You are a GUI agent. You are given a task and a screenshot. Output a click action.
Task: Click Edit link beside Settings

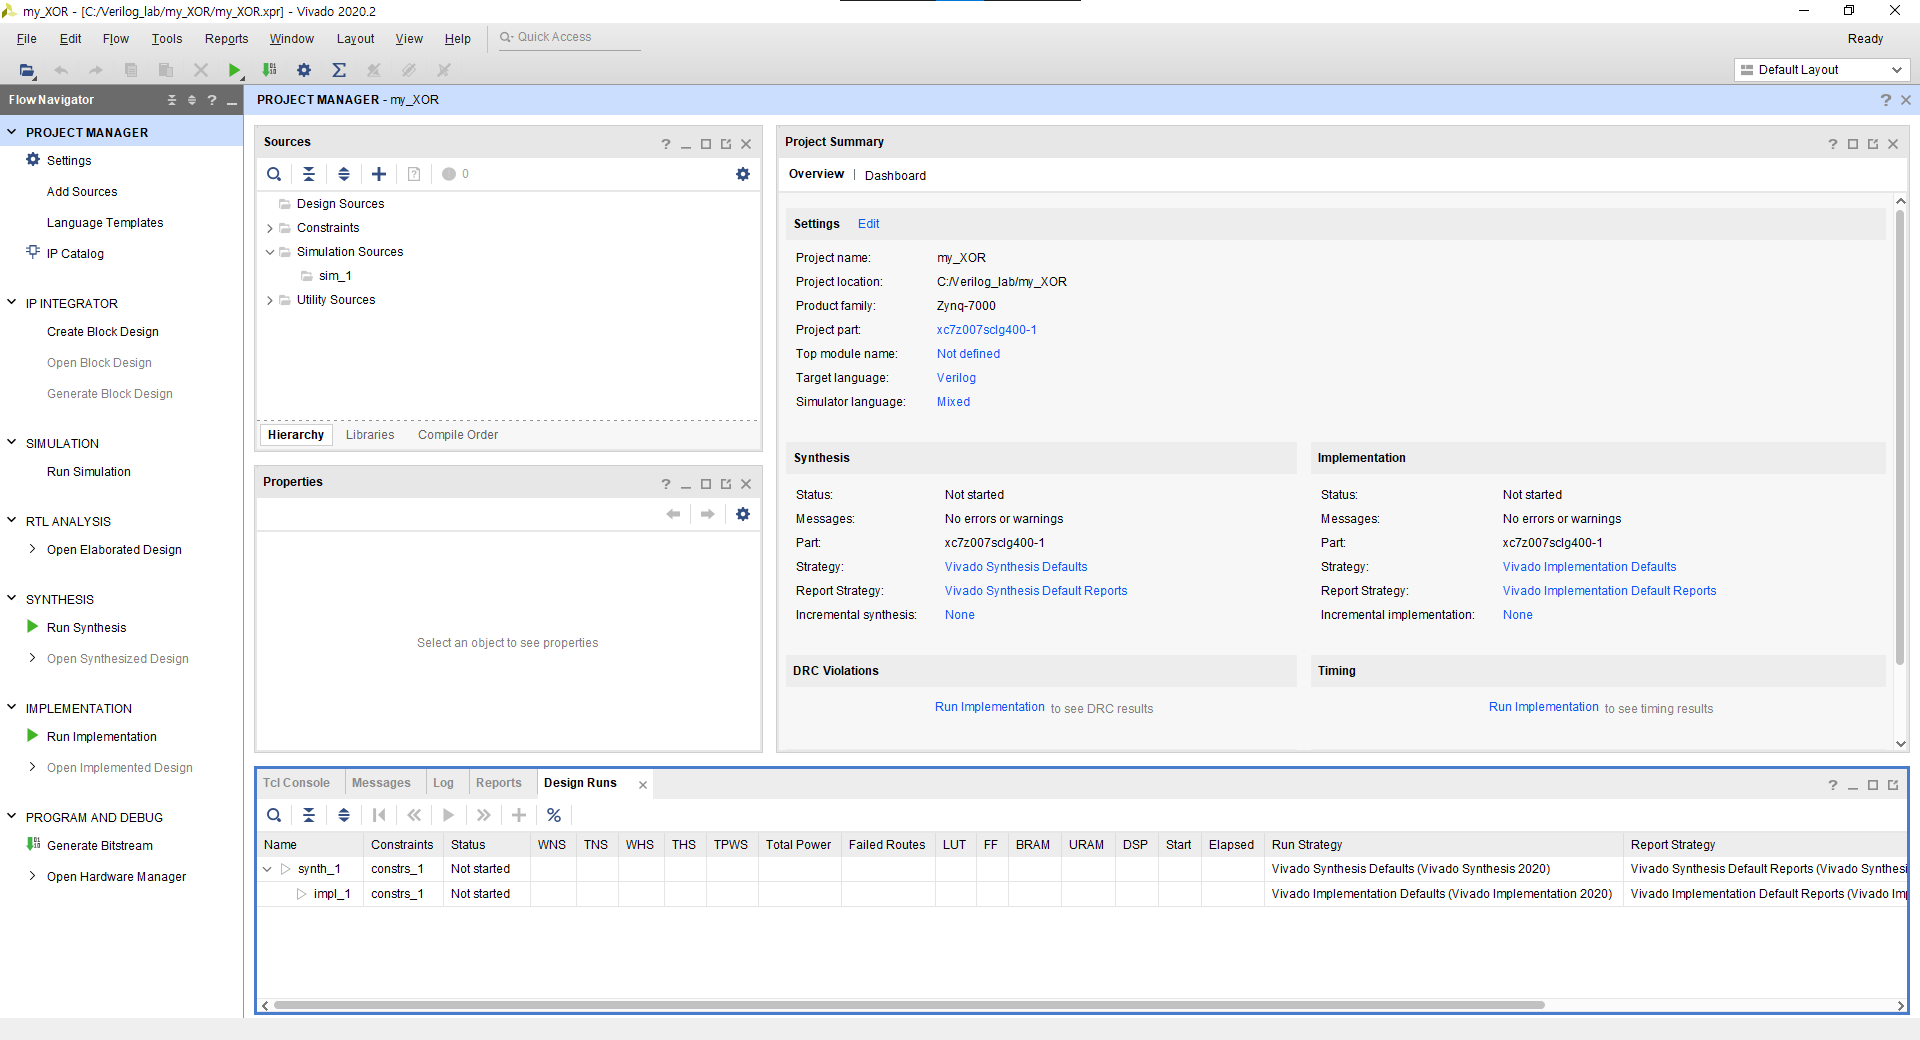868,224
